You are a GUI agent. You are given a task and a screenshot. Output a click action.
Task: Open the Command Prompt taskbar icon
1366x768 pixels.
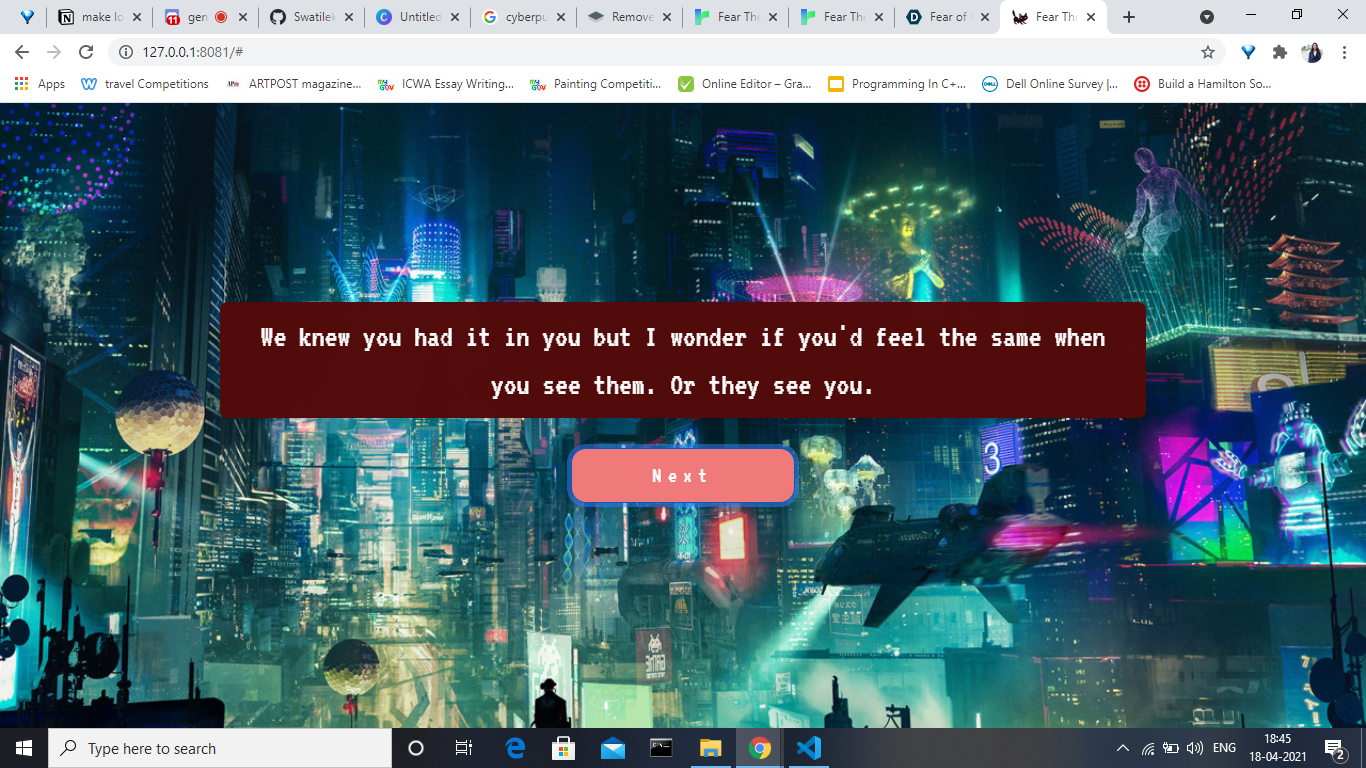[x=661, y=748]
